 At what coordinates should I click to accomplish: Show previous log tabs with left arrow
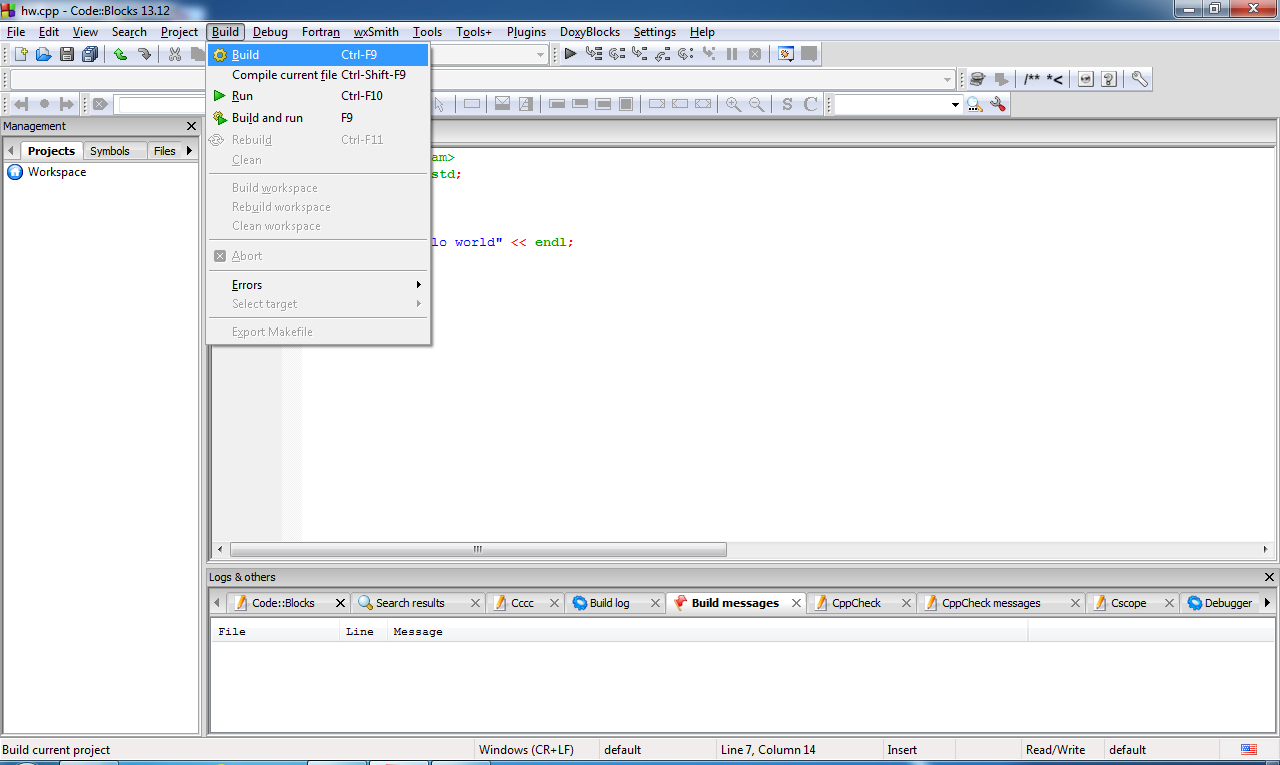click(x=217, y=603)
